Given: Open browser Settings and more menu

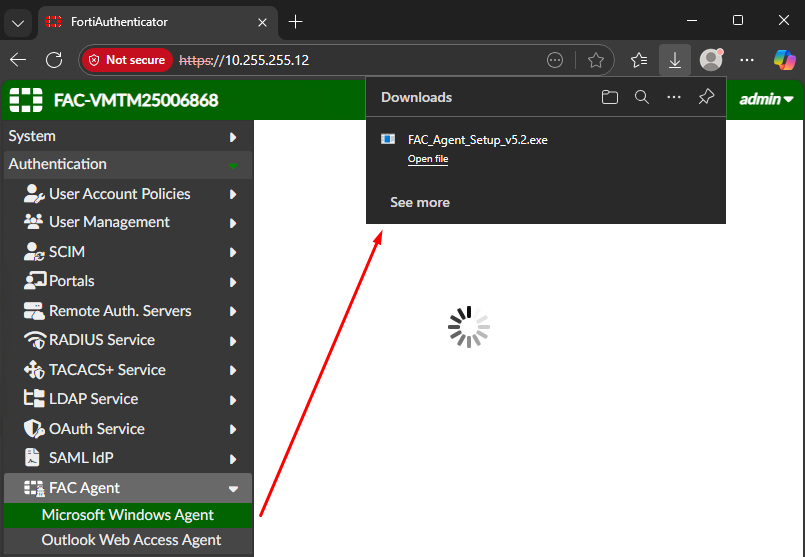Looking at the screenshot, I should [x=746, y=61].
